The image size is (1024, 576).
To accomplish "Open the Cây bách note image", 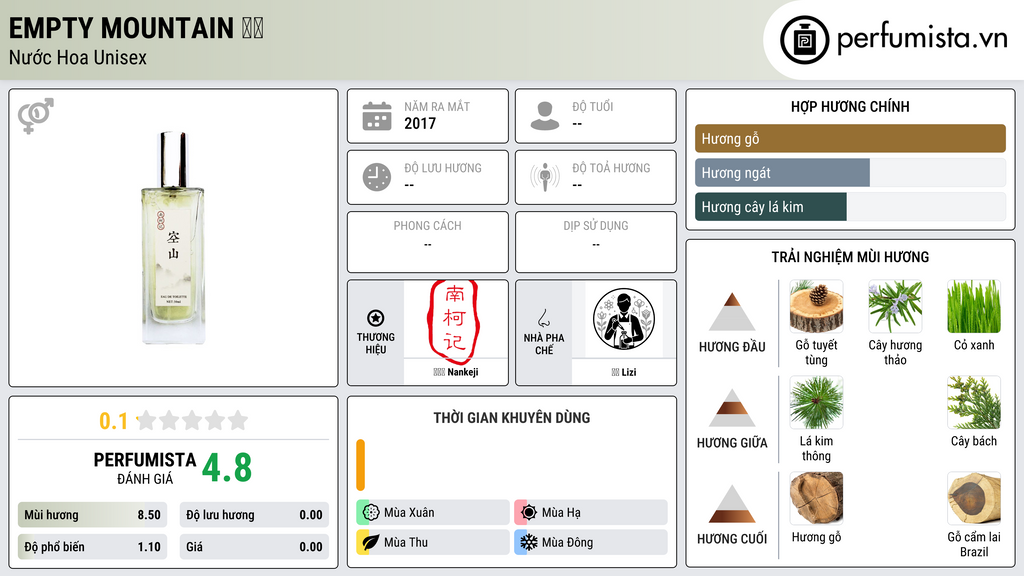I will [974, 402].
